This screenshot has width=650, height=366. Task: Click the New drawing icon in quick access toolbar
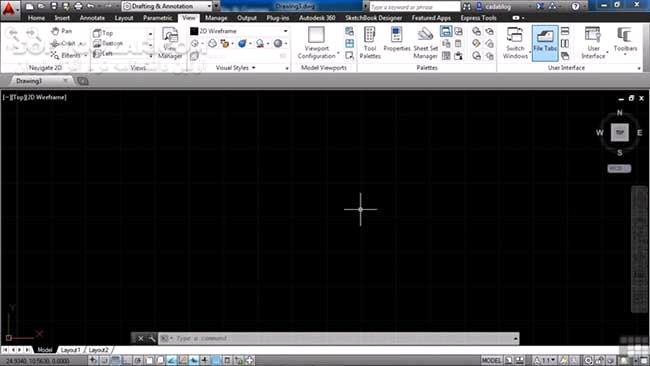[x=29, y=6]
